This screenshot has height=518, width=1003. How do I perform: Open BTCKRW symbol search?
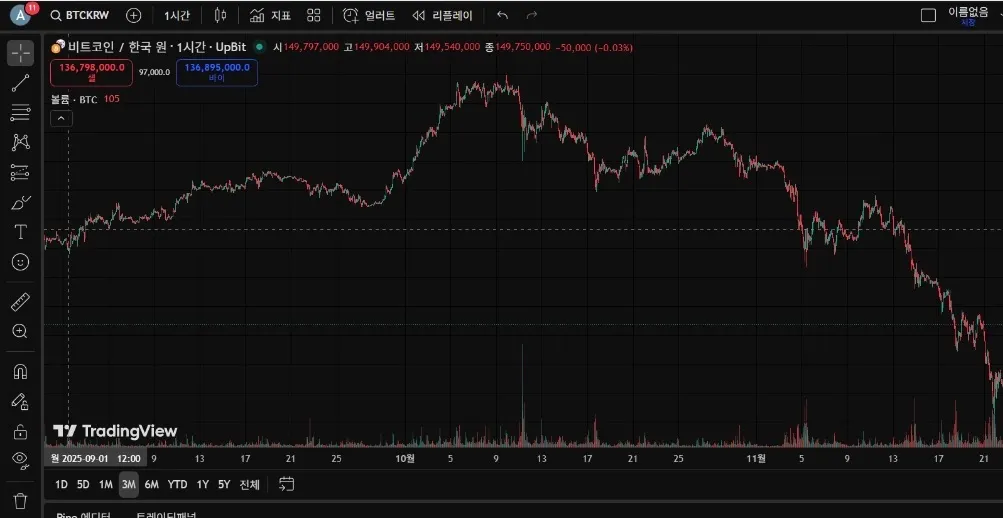click(79, 15)
